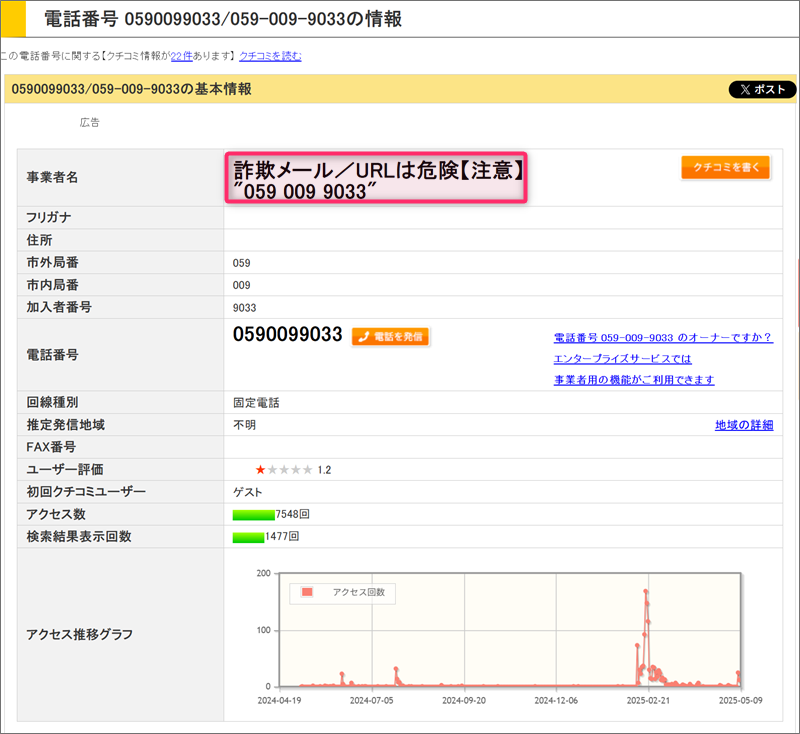Viewport: 800px width, 734px height.
Task: Open the 22件 reviews count link
Action: click(182, 56)
